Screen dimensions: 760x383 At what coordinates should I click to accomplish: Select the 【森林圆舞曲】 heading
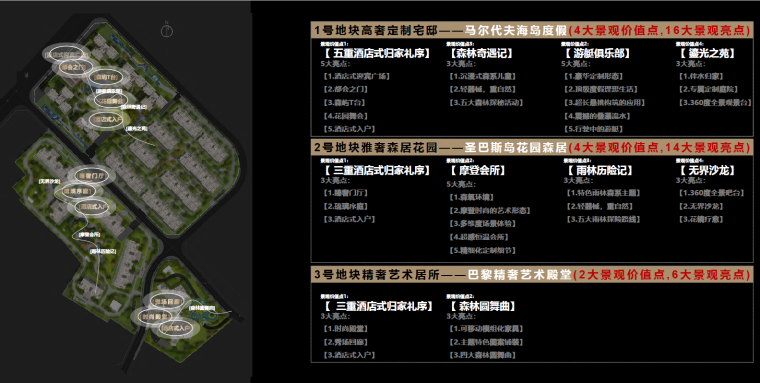482,306
